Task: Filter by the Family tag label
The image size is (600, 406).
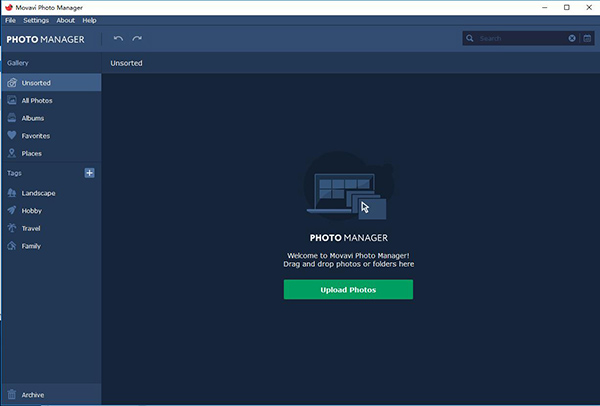Action: coord(31,246)
